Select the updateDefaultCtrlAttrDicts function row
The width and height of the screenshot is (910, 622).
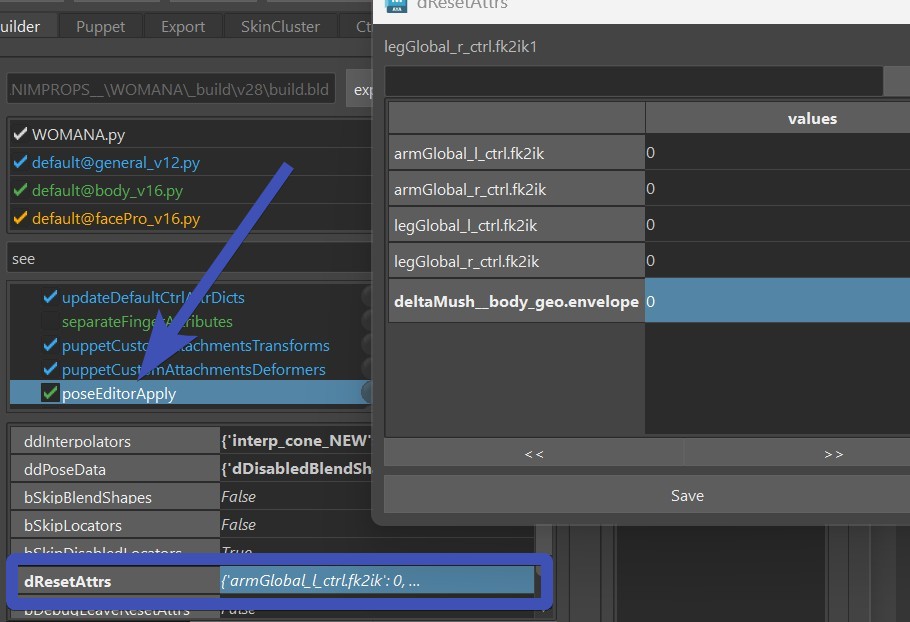tap(190, 297)
